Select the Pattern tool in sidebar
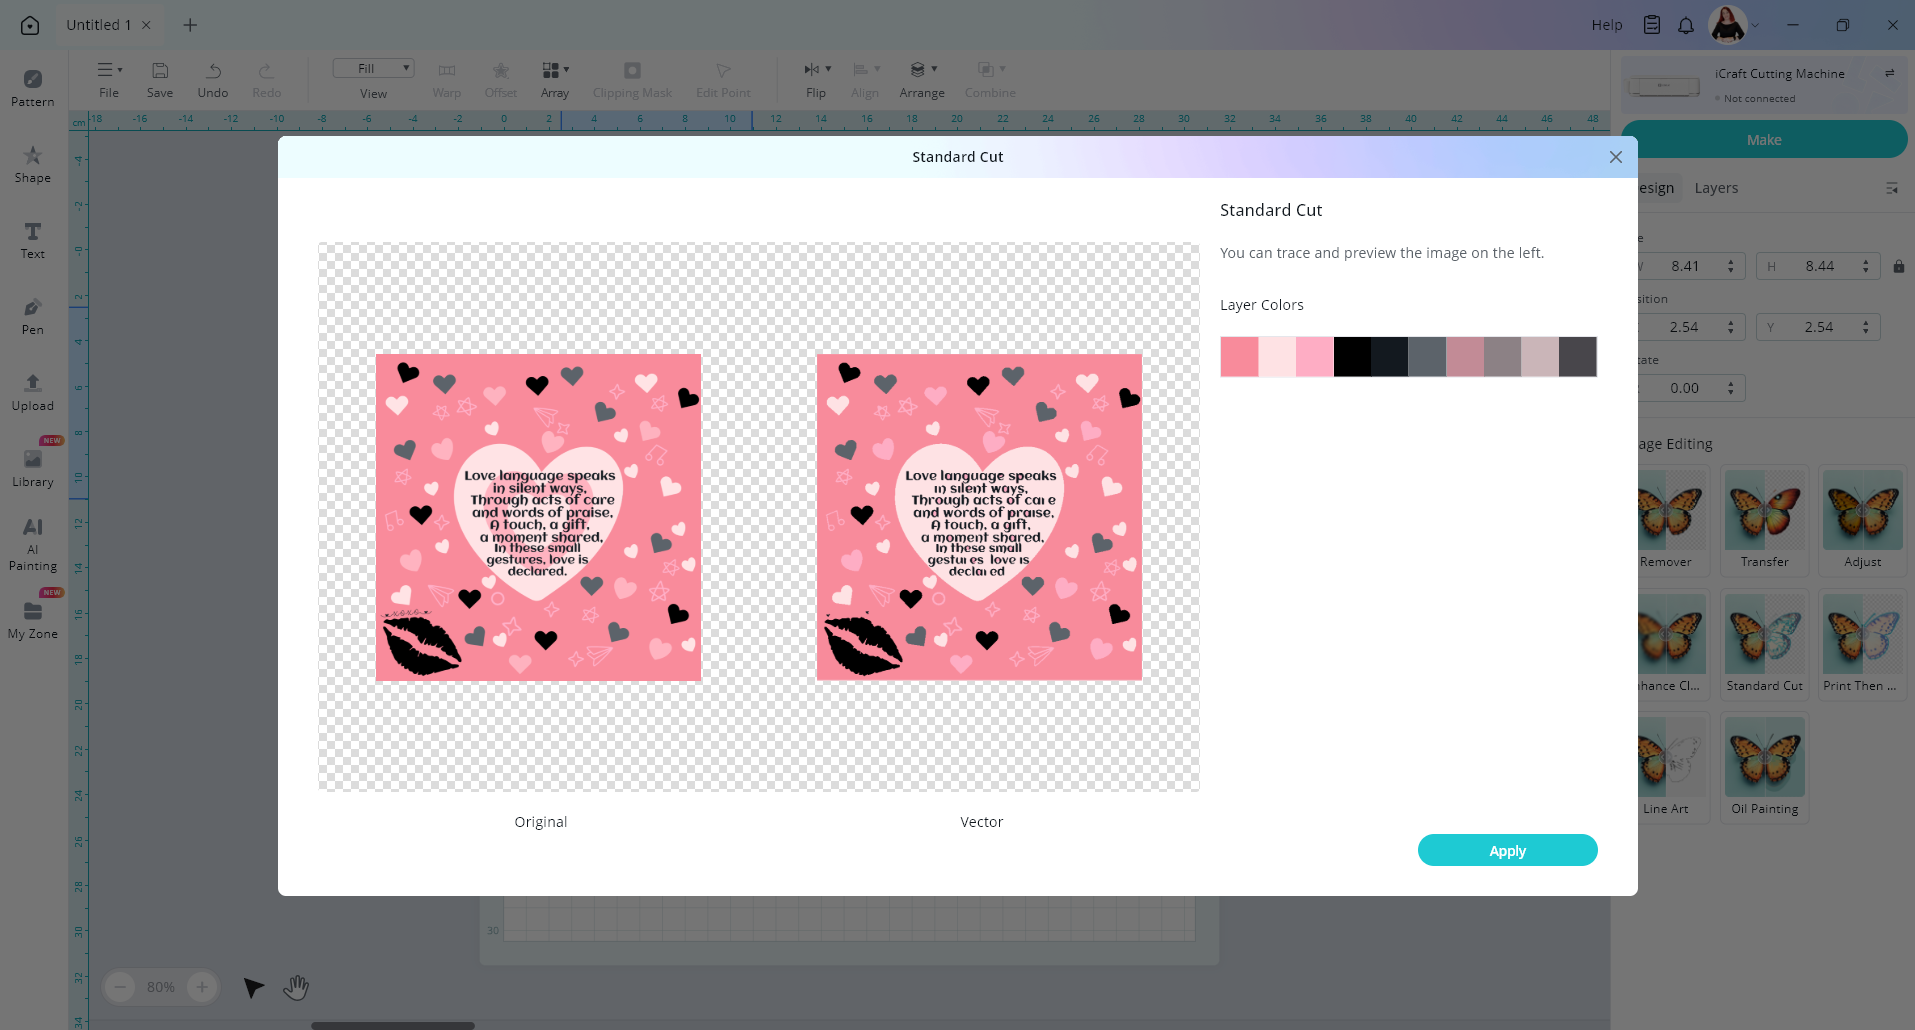 tap(32, 88)
